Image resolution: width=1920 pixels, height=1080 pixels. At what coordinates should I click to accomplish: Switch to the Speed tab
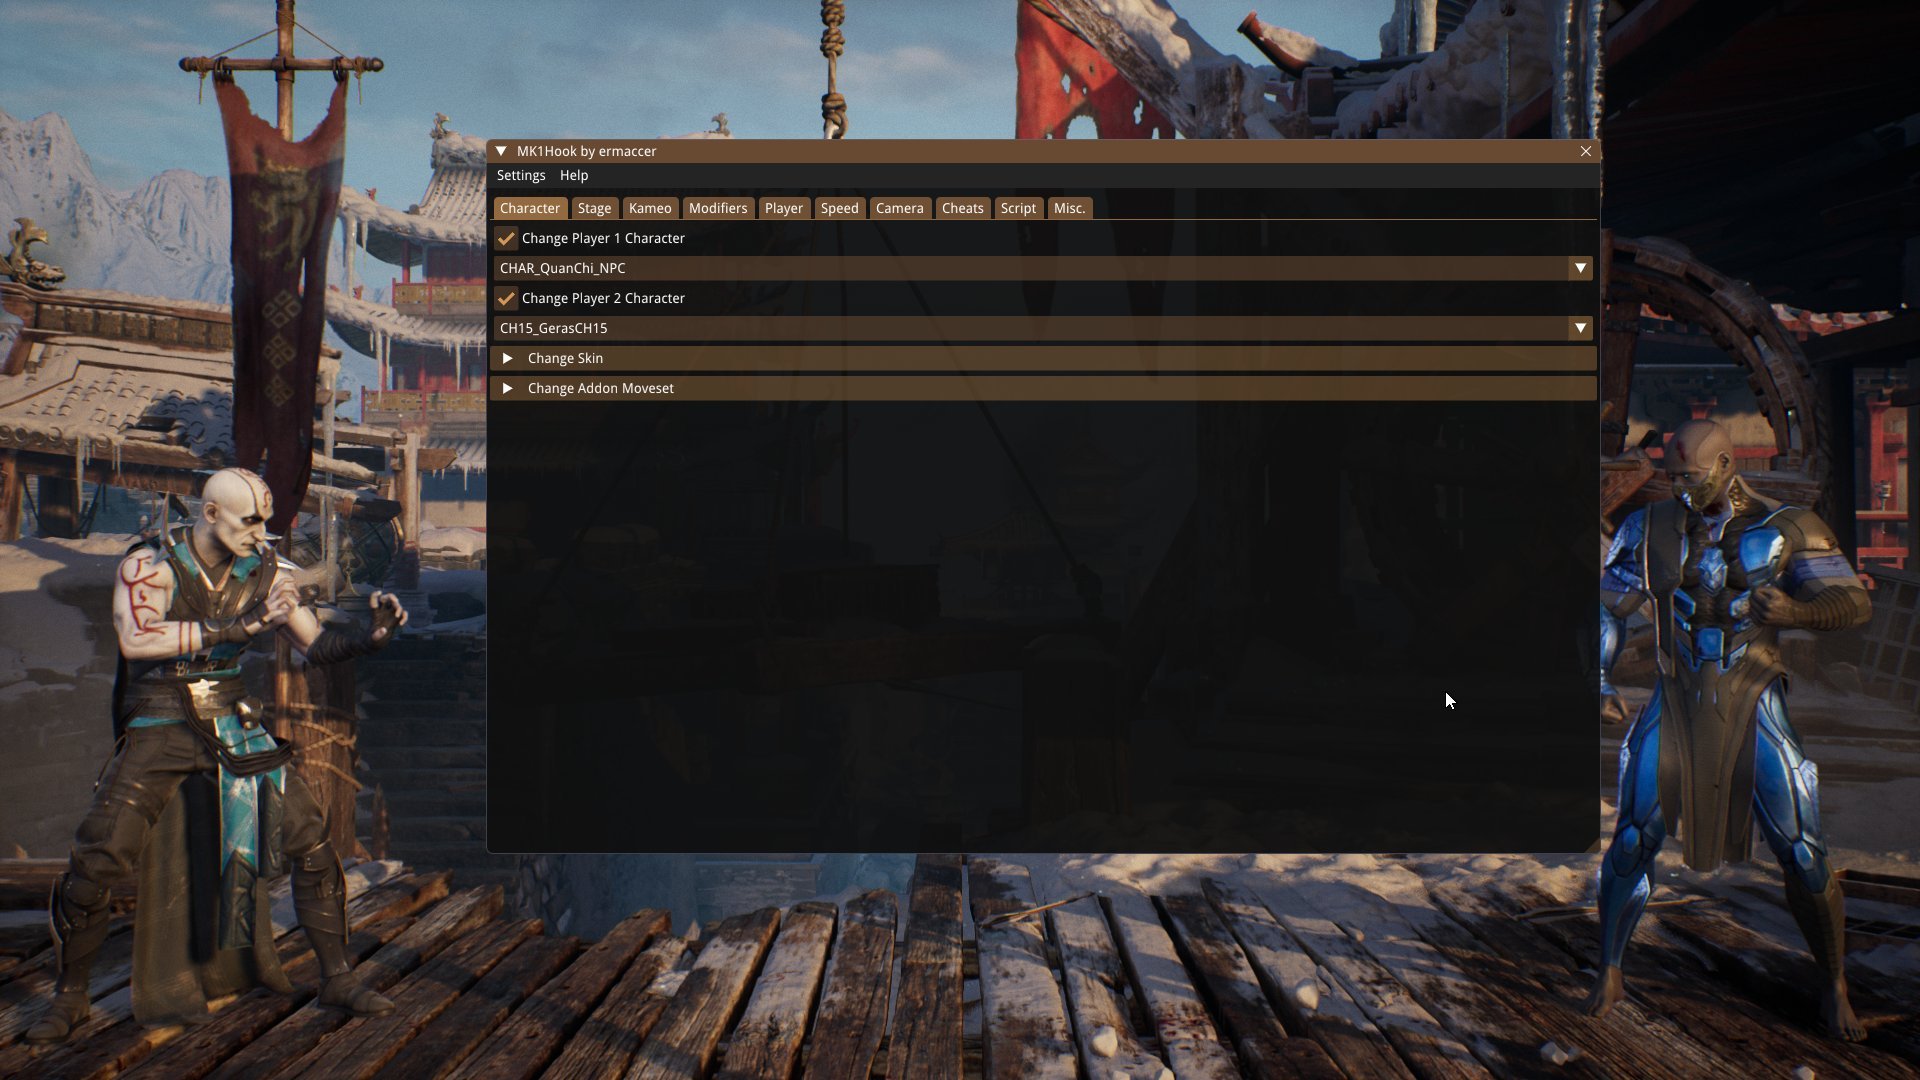[x=840, y=208]
